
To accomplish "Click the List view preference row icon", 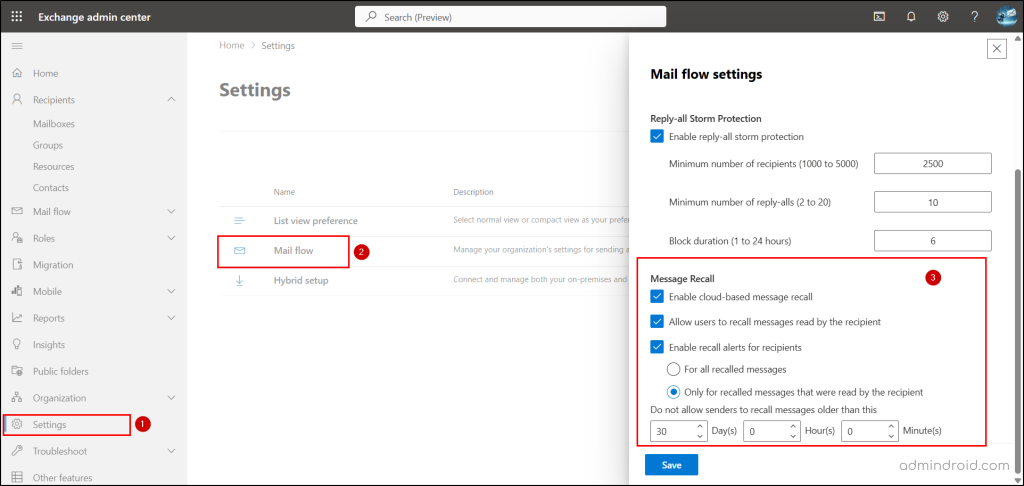I will click(240, 221).
